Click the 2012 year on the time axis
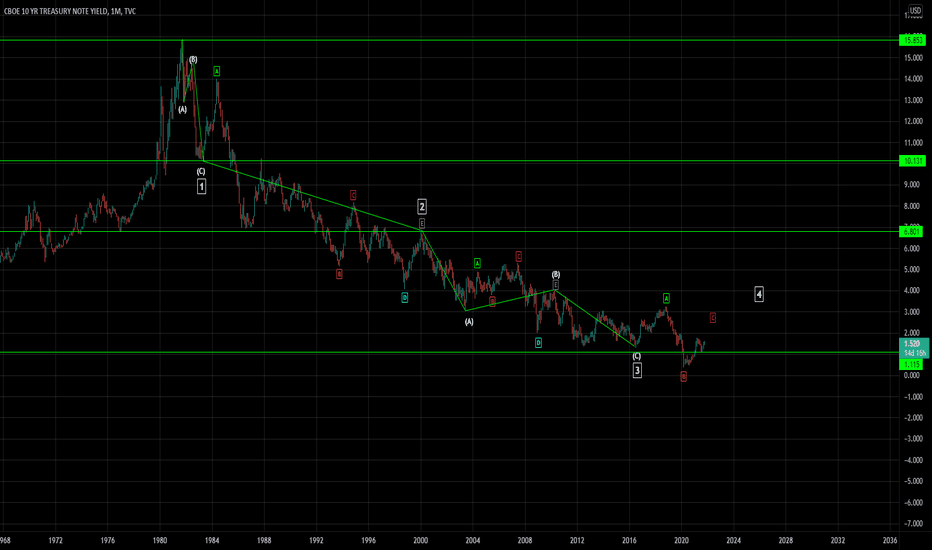This screenshot has width=932, height=550. click(x=577, y=540)
